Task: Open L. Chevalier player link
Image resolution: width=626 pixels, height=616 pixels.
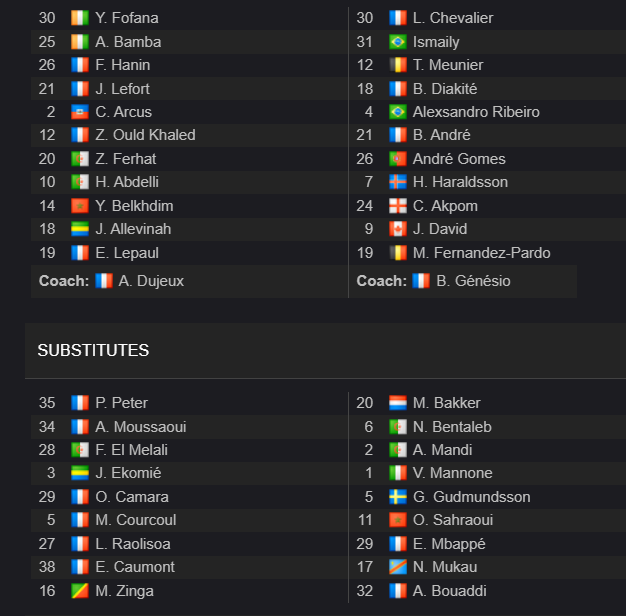Action: 453,18
